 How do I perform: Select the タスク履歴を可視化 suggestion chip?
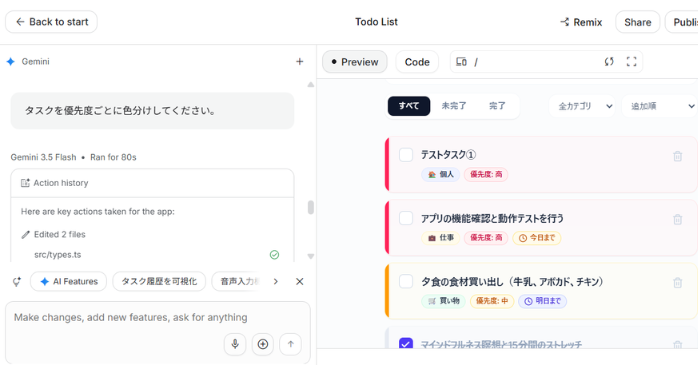[x=159, y=281]
